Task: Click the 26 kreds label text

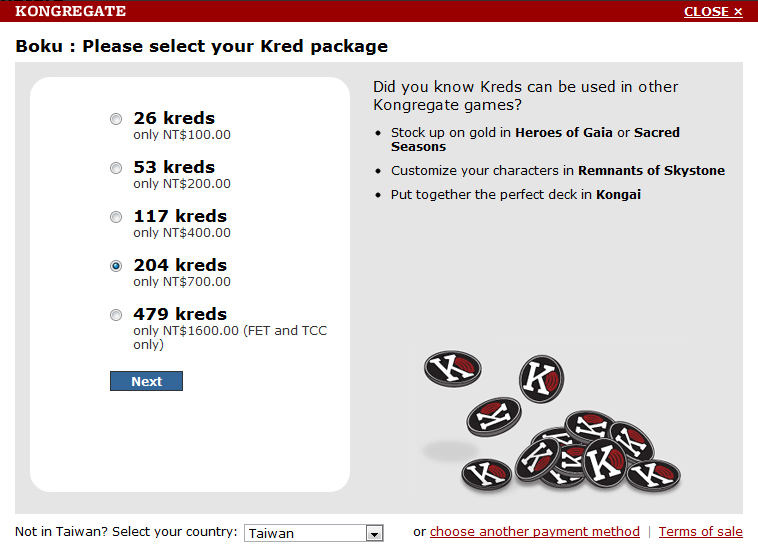Action: coord(174,118)
